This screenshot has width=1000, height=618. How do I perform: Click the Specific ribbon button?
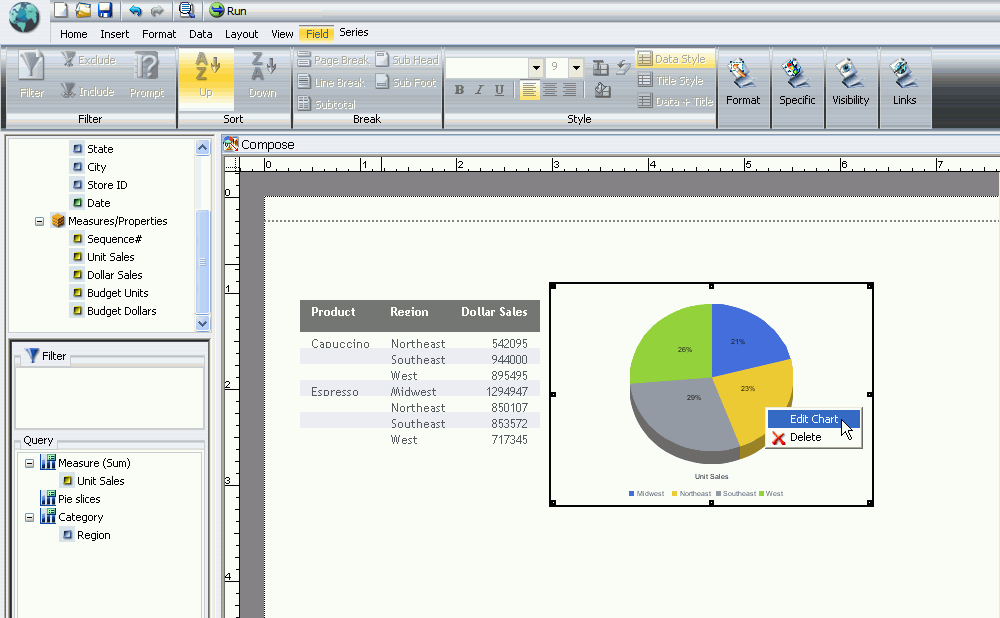(x=797, y=82)
